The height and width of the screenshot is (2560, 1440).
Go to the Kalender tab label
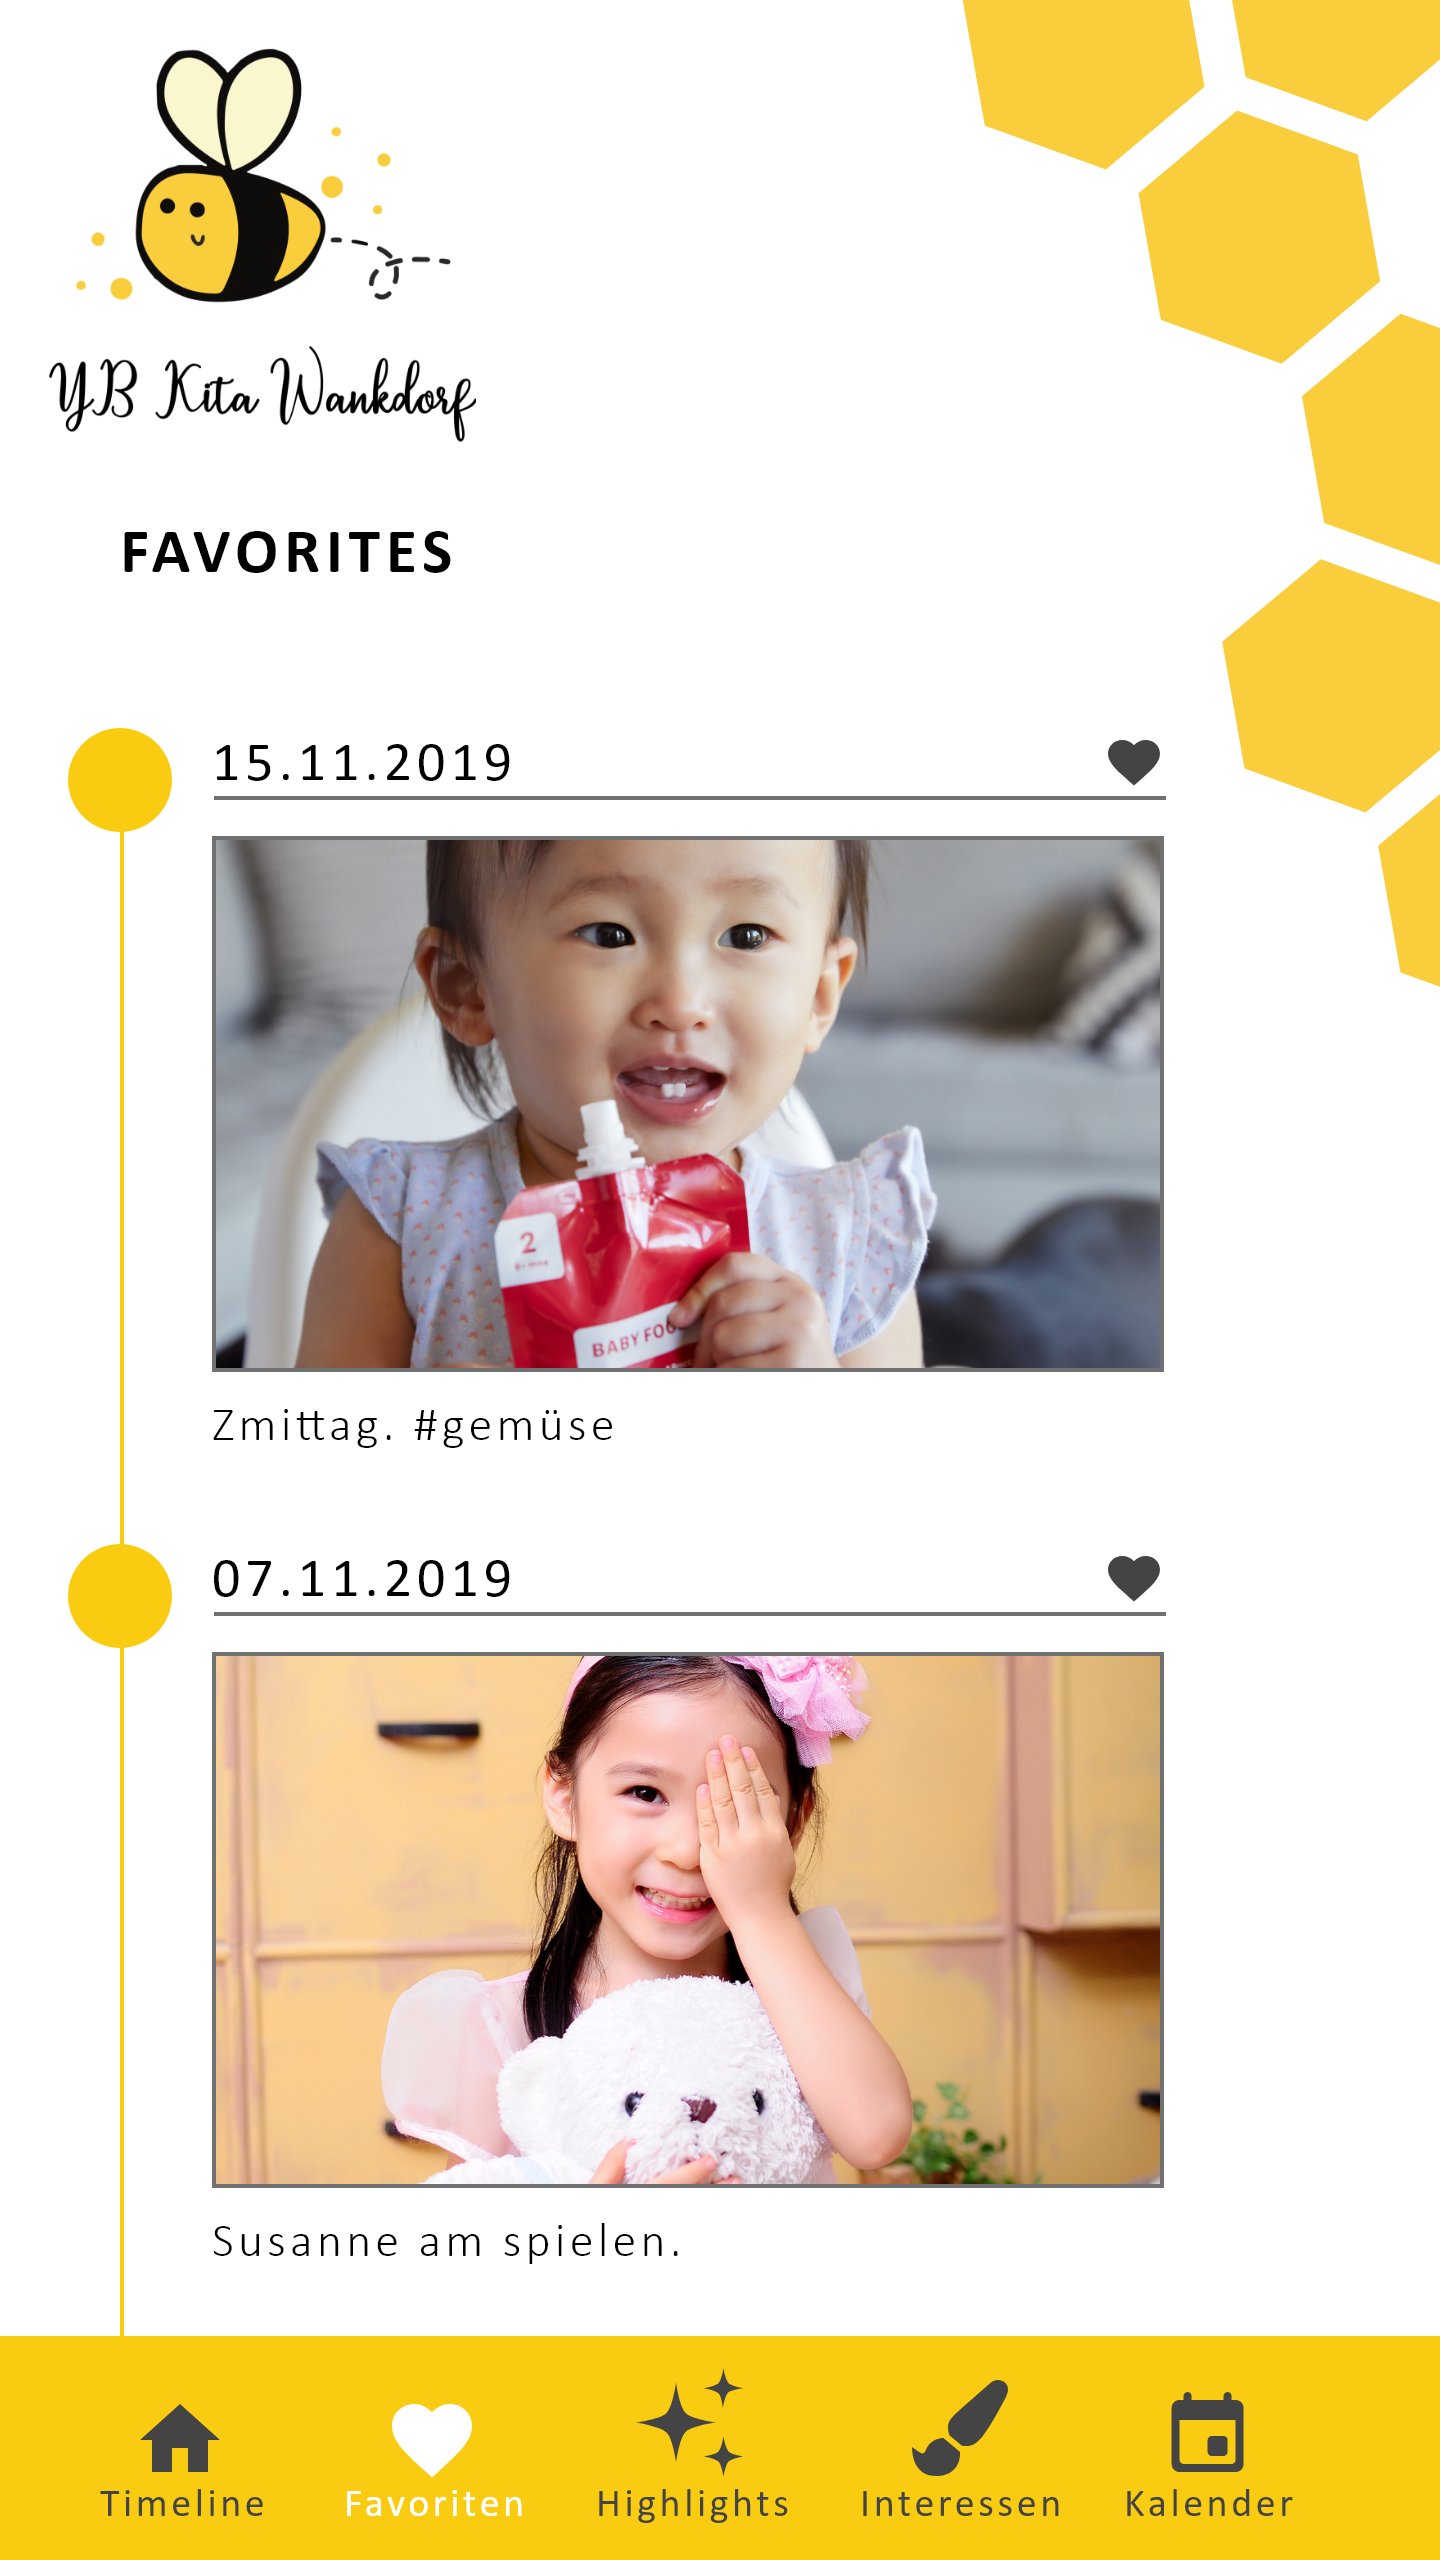1210,2504
